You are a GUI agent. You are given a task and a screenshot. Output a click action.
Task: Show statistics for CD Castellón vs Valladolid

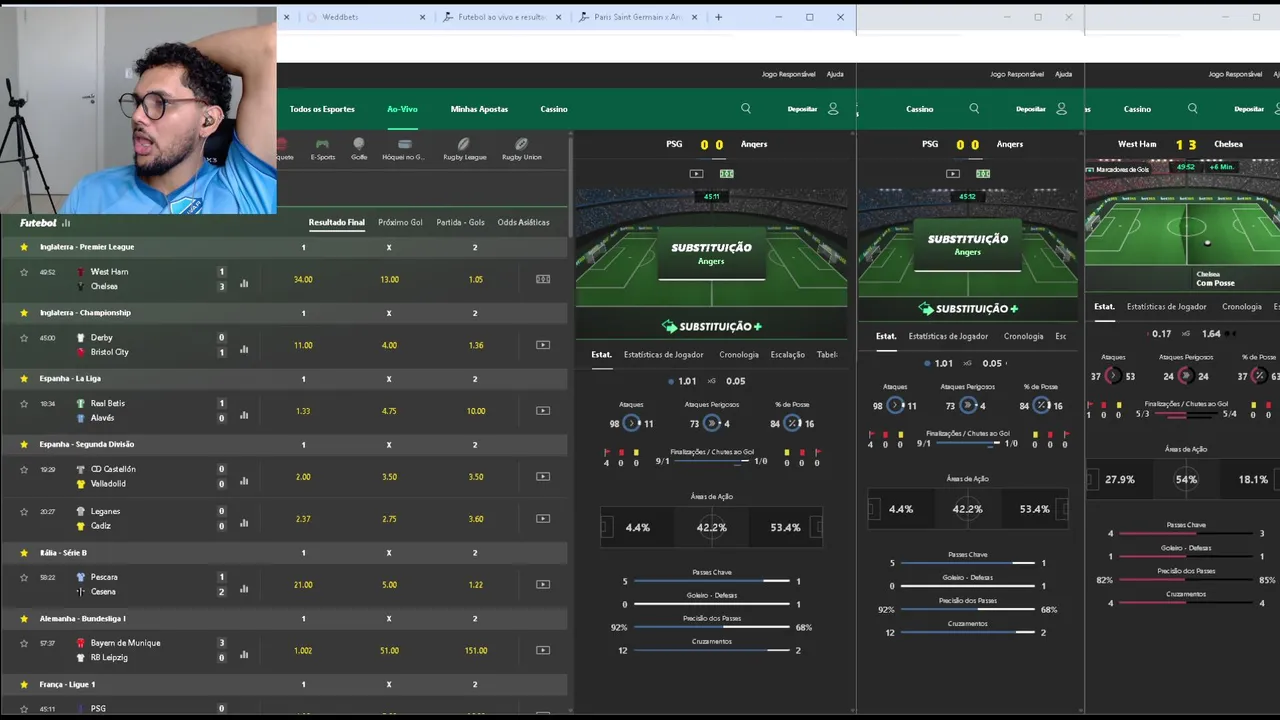pyautogui.click(x=244, y=481)
